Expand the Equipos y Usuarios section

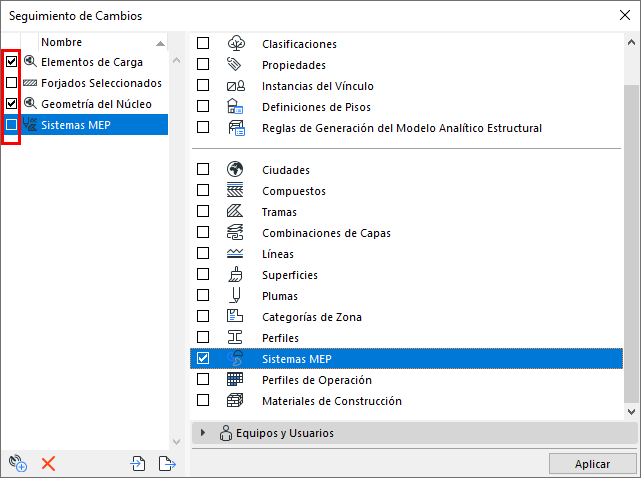pos(203,433)
